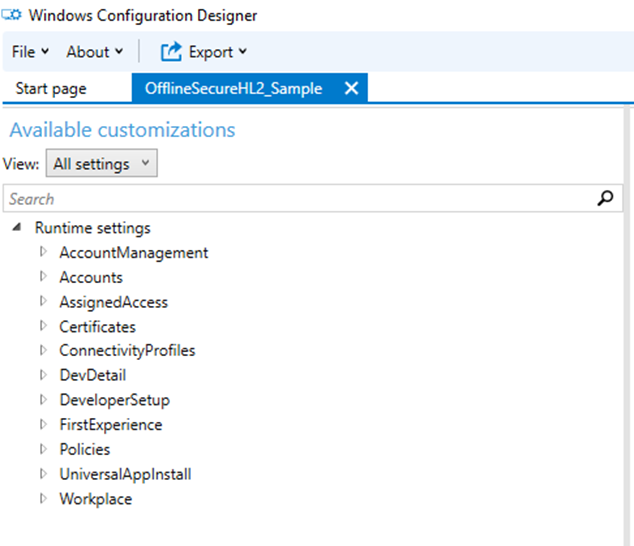Click the Windows Configuration Designer app icon

pyautogui.click(x=11, y=15)
